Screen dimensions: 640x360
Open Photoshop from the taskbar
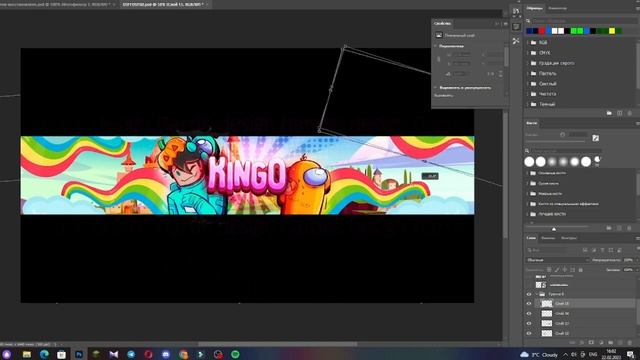[79, 354]
